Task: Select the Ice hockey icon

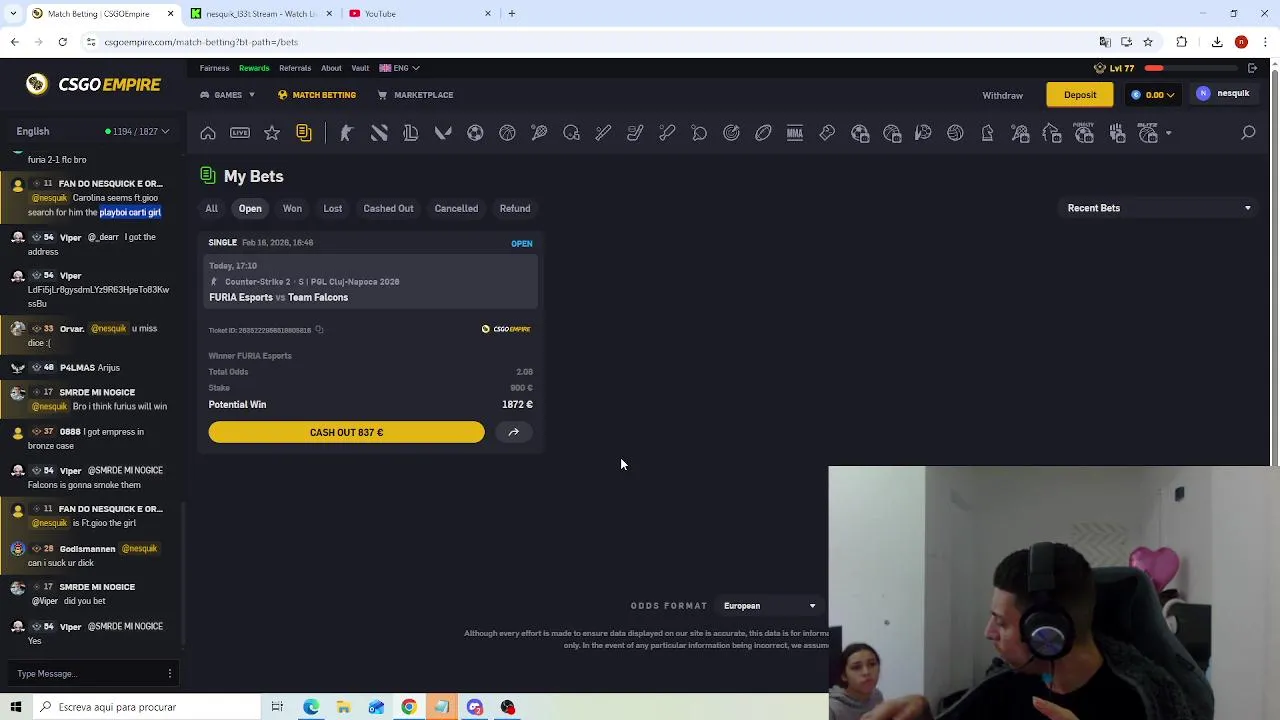Action: (635, 133)
